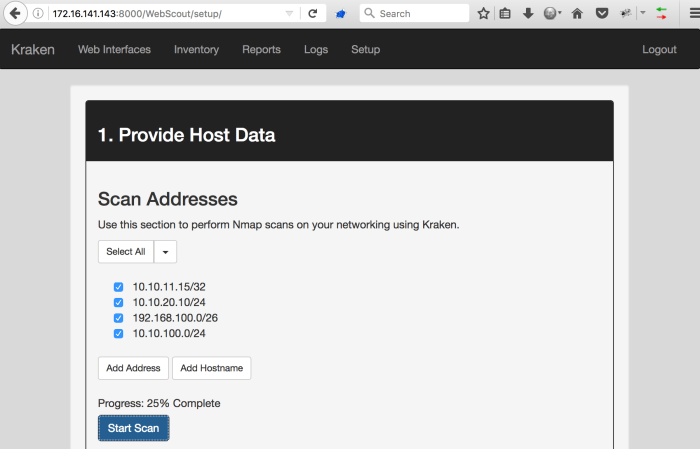Expand the address bar history dropdown arrow
This screenshot has height=449, width=700.
pyautogui.click(x=289, y=13)
